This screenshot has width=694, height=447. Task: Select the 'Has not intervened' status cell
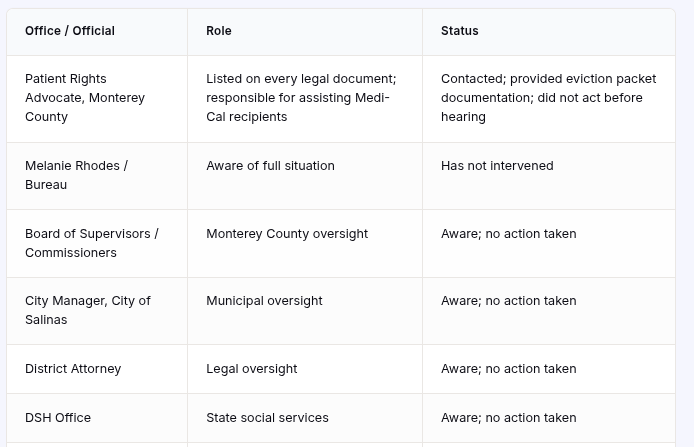[x=549, y=176]
